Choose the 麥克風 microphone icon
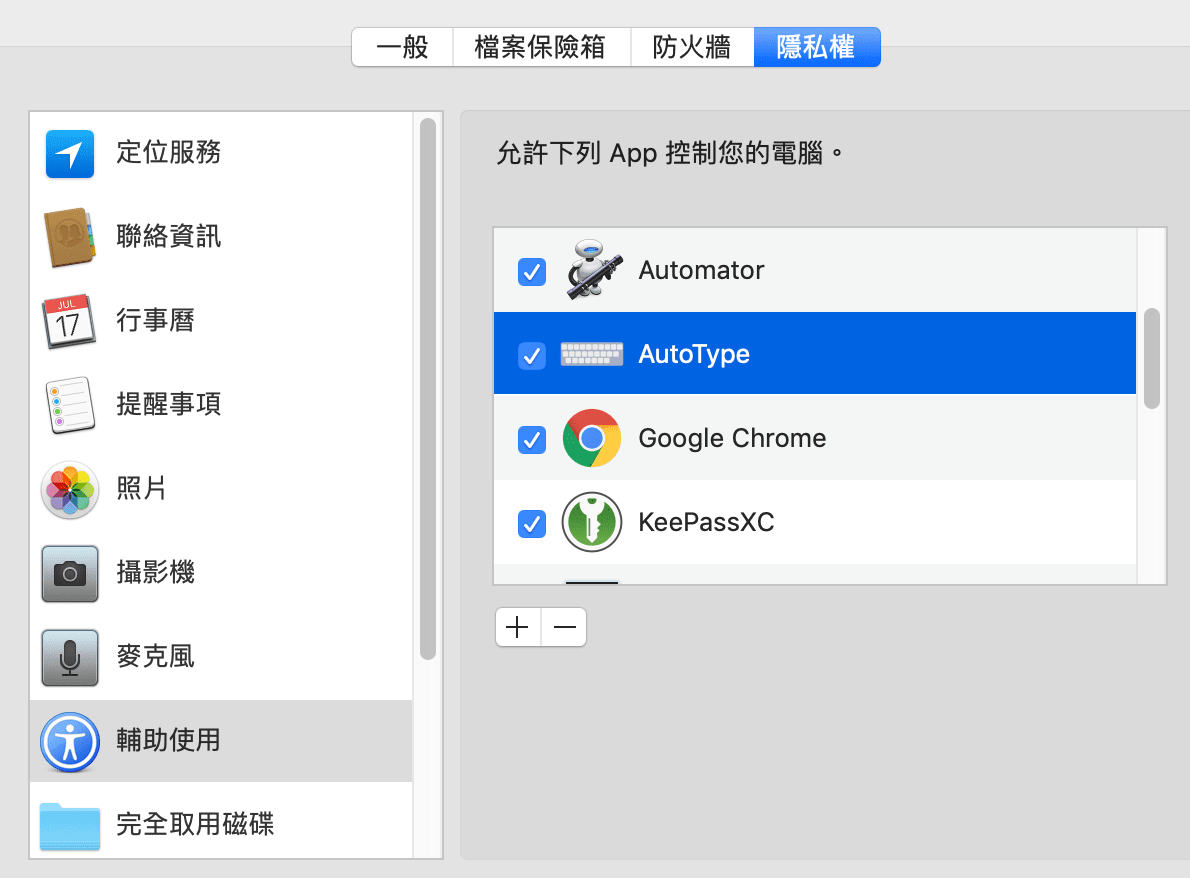The height and width of the screenshot is (878, 1190). point(70,657)
